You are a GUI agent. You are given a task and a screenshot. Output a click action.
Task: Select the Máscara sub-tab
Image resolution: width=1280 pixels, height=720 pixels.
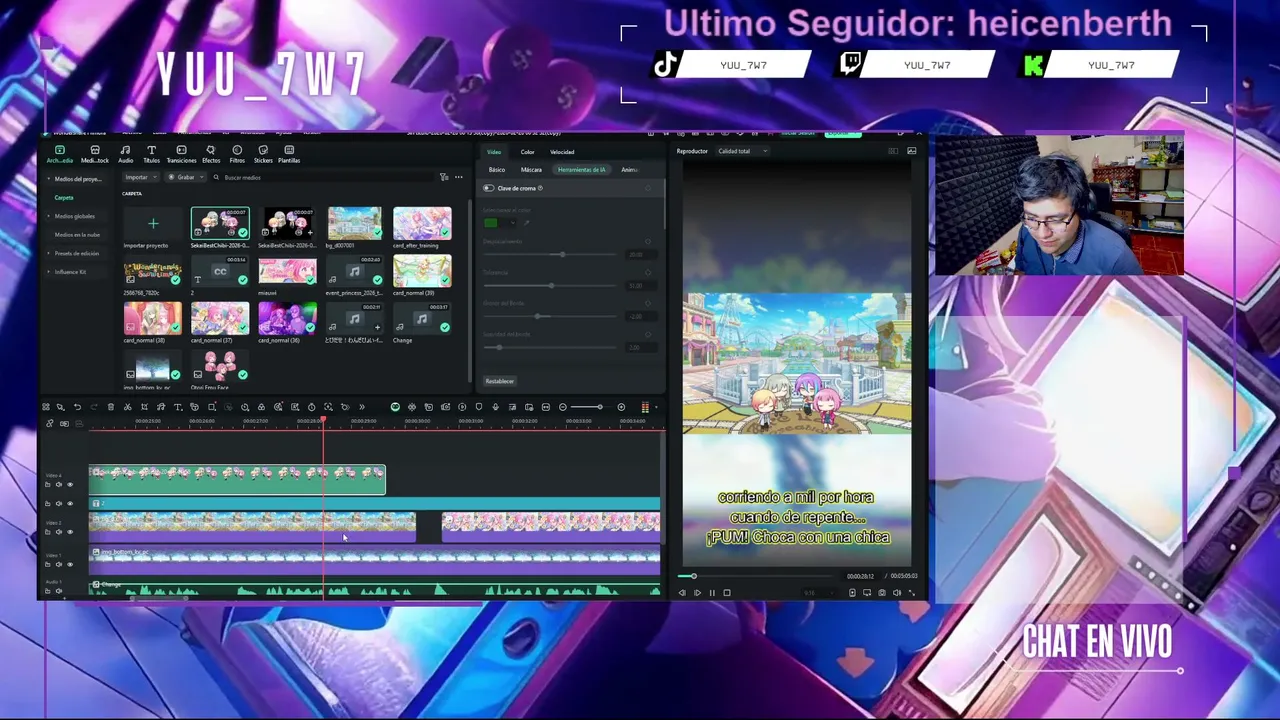(531, 170)
